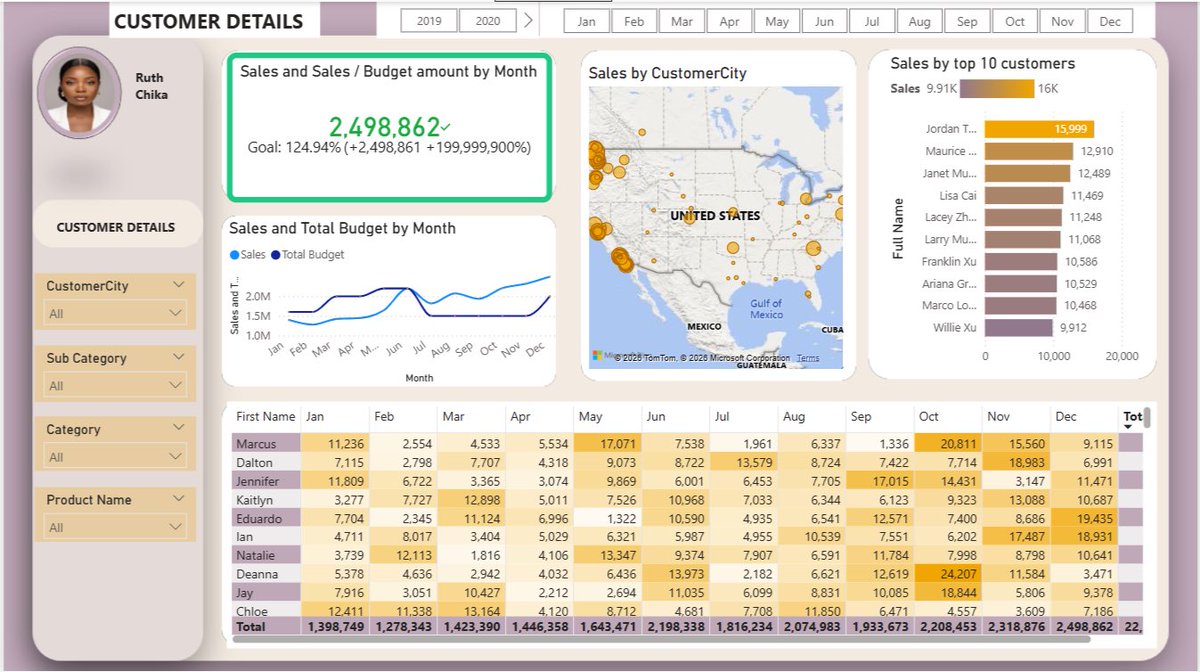Open the CustomerCity All dropdown
Image resolution: width=1200 pixels, height=672 pixels.
113,313
